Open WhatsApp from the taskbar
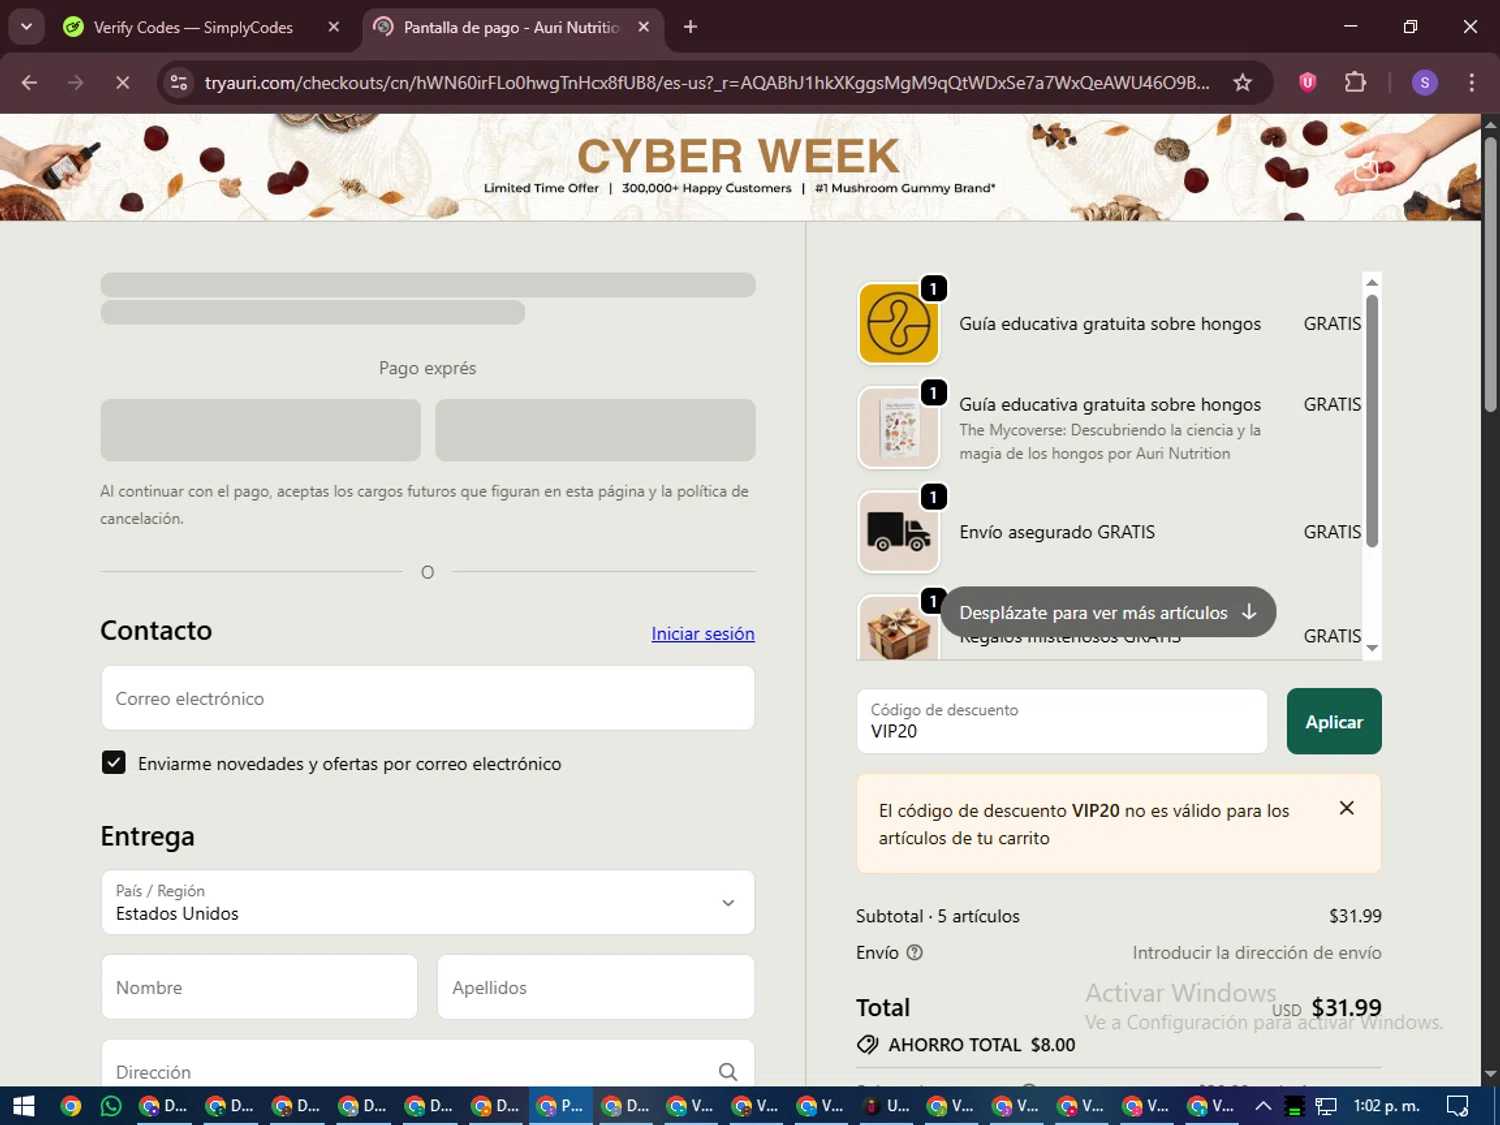This screenshot has width=1500, height=1125. tap(111, 1106)
